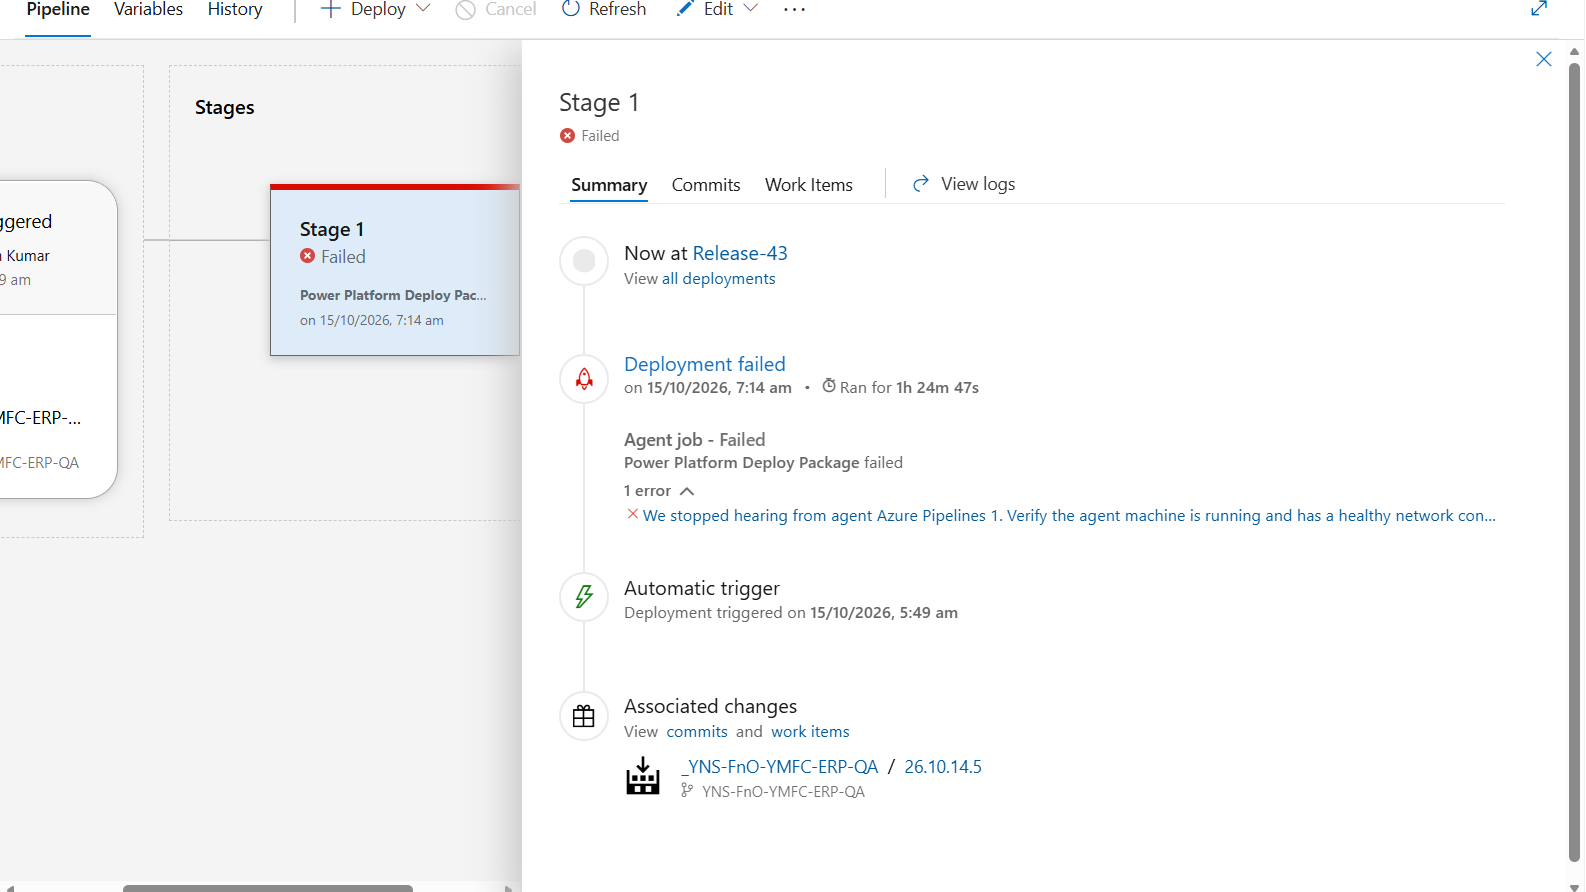The width and height of the screenshot is (1586, 892).
Task: Open the Variables tab
Action: coord(148,10)
